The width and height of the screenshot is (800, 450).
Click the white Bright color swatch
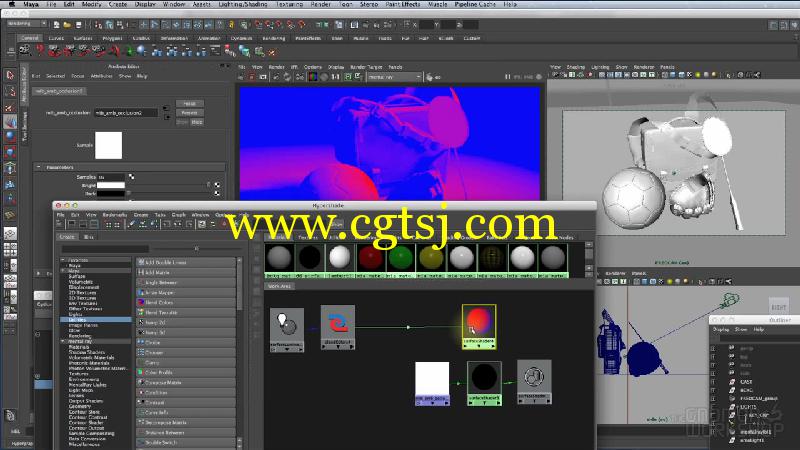coord(111,185)
